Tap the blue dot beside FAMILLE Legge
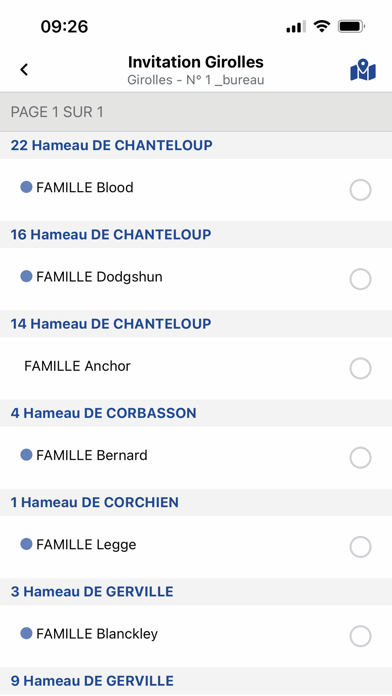The image size is (392, 696). coord(26,544)
